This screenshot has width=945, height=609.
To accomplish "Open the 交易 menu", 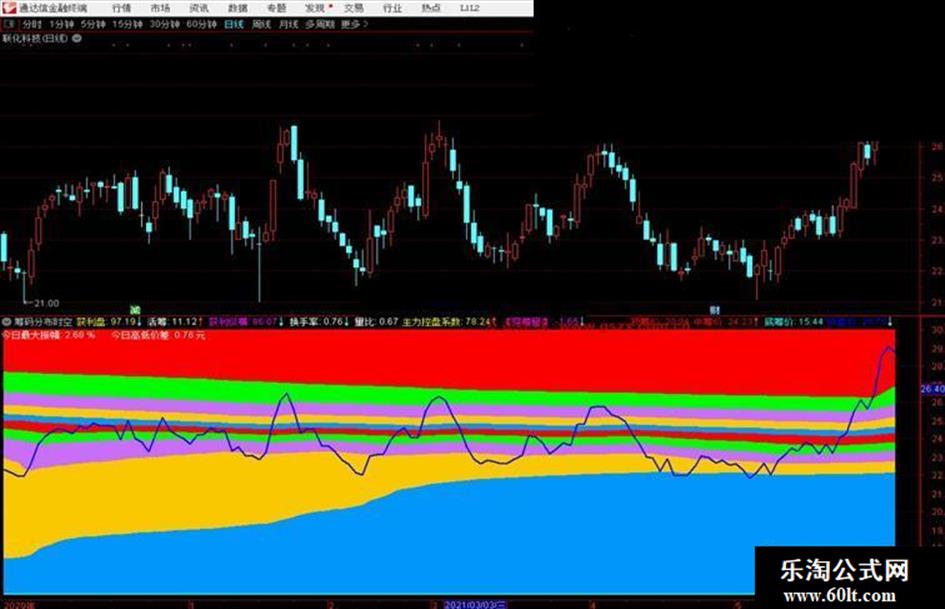I will (x=354, y=8).
